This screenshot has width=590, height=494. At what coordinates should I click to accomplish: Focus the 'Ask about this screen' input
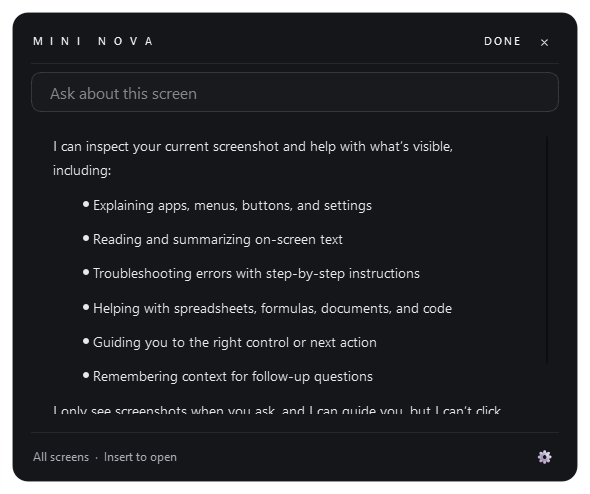coord(295,92)
